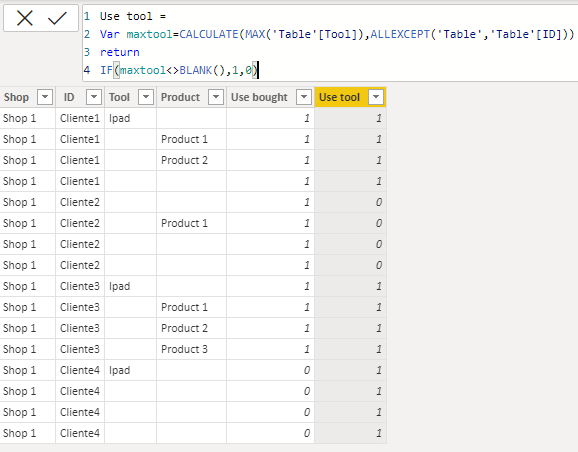Click the 'return' keyword in formula bar

(x=119, y=52)
